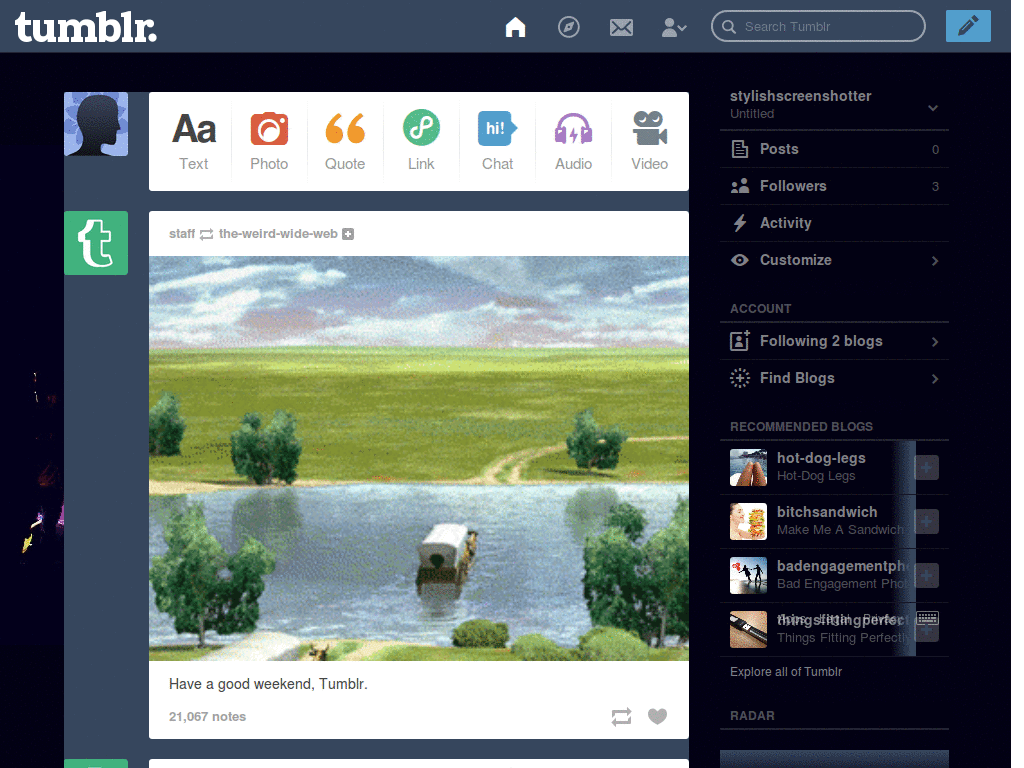Open the Explore compass icon
The width and height of the screenshot is (1024, 768).
coord(568,27)
